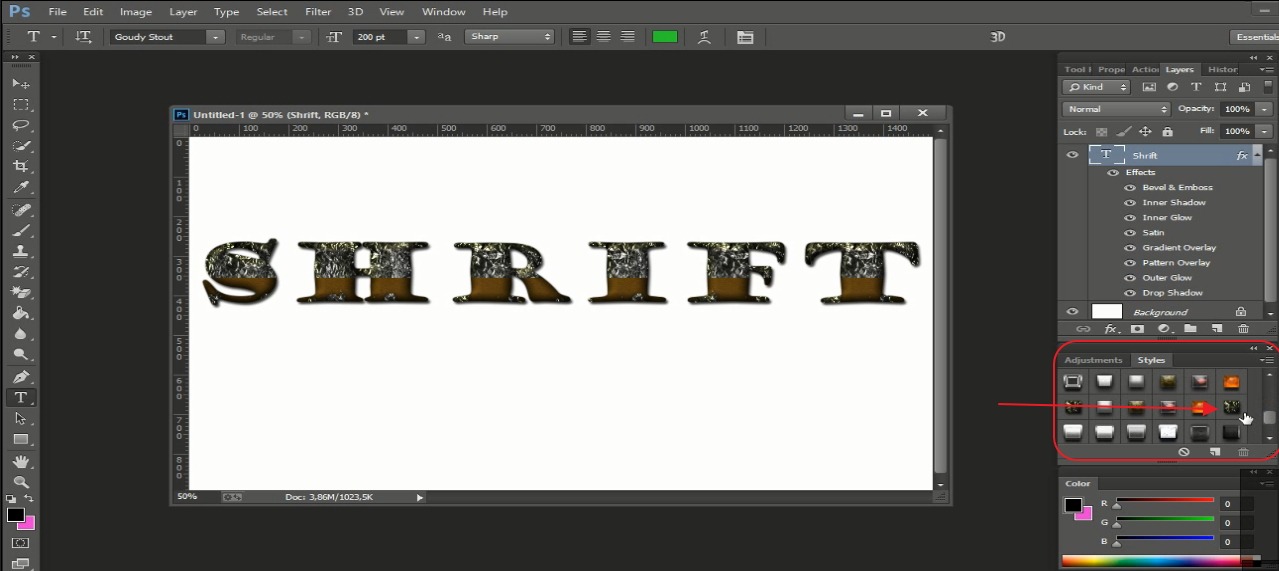Click the 3D workspace button
Image resolution: width=1279 pixels, height=571 pixels.
pyautogui.click(x=997, y=37)
